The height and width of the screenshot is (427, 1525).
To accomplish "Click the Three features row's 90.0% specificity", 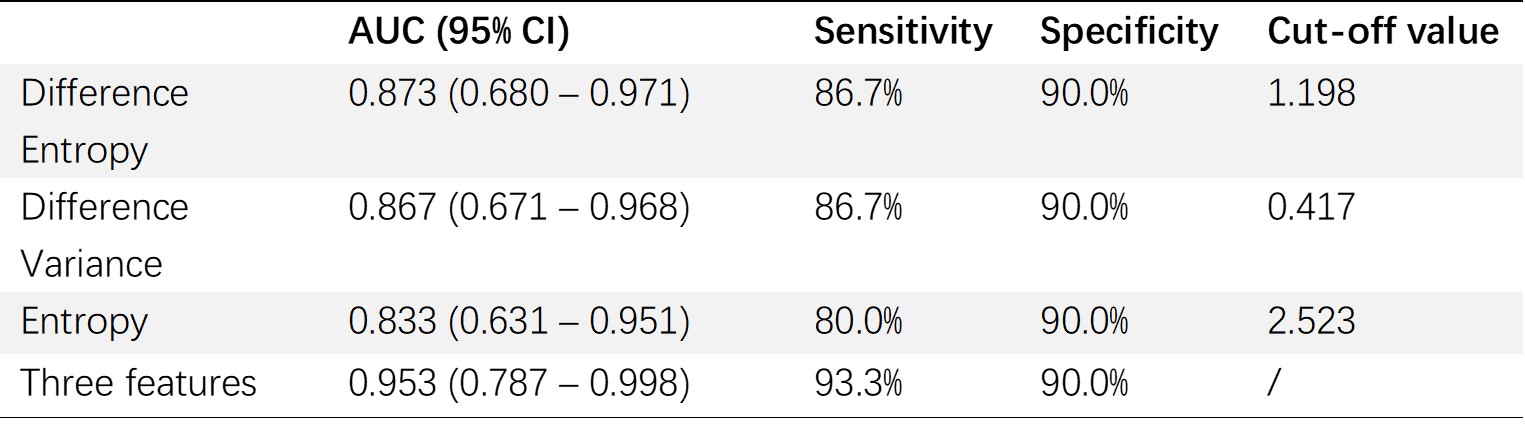I will pos(1085,383).
